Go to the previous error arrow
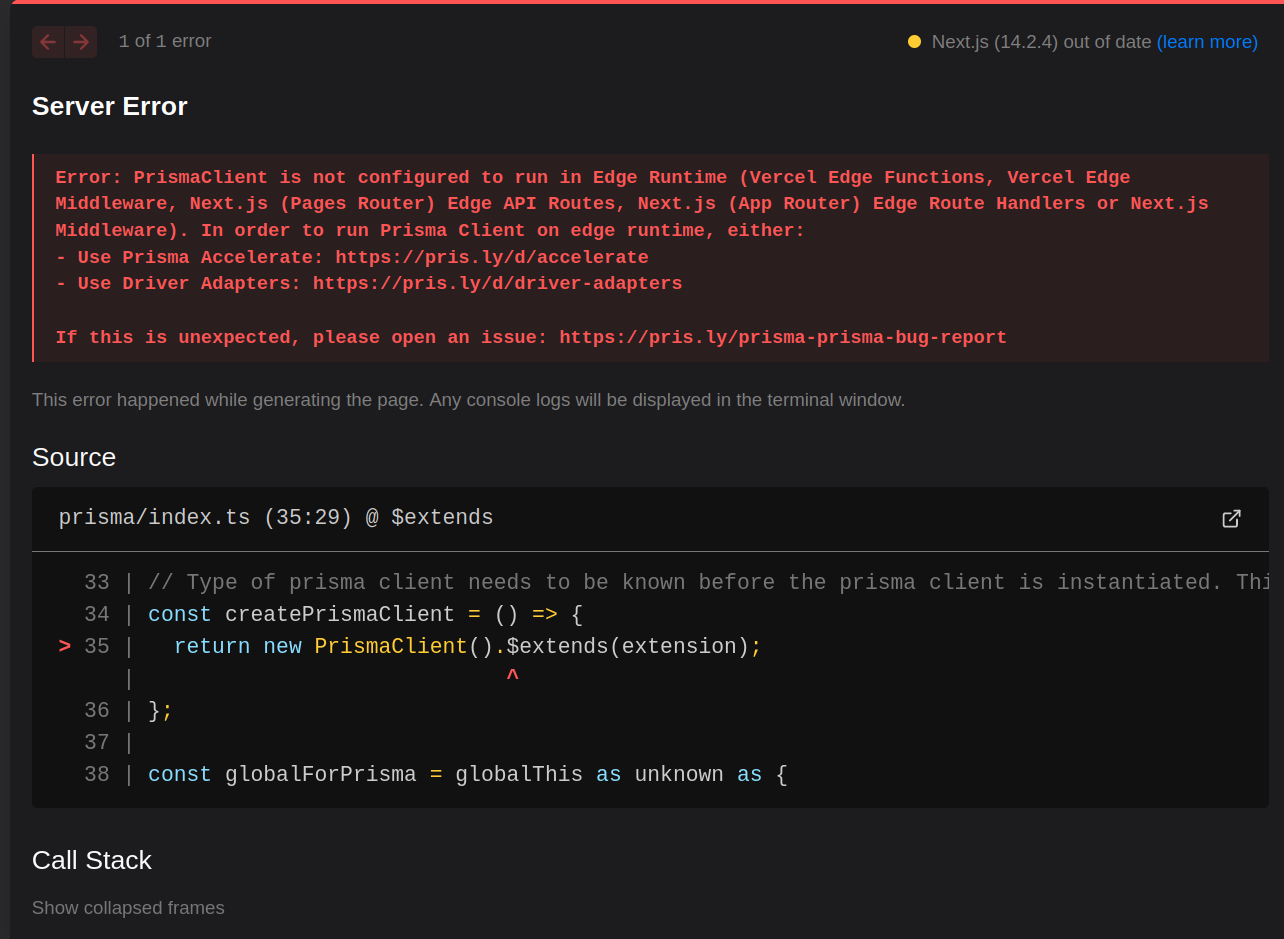Viewport: 1284px width, 939px height. pos(48,42)
